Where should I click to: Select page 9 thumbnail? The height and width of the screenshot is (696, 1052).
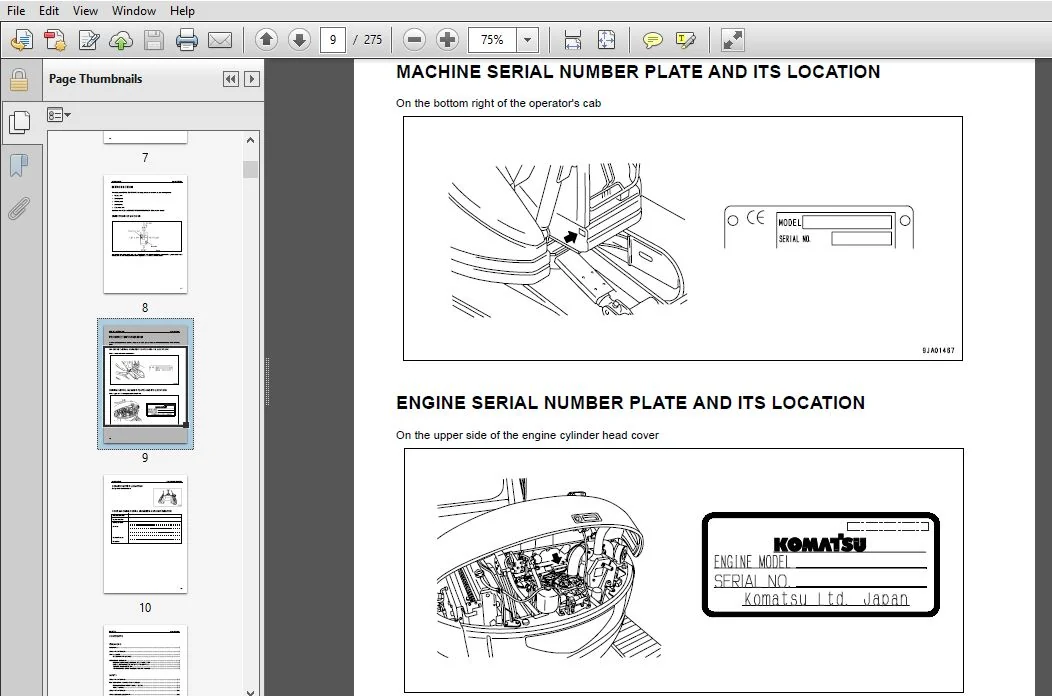pyautogui.click(x=146, y=384)
